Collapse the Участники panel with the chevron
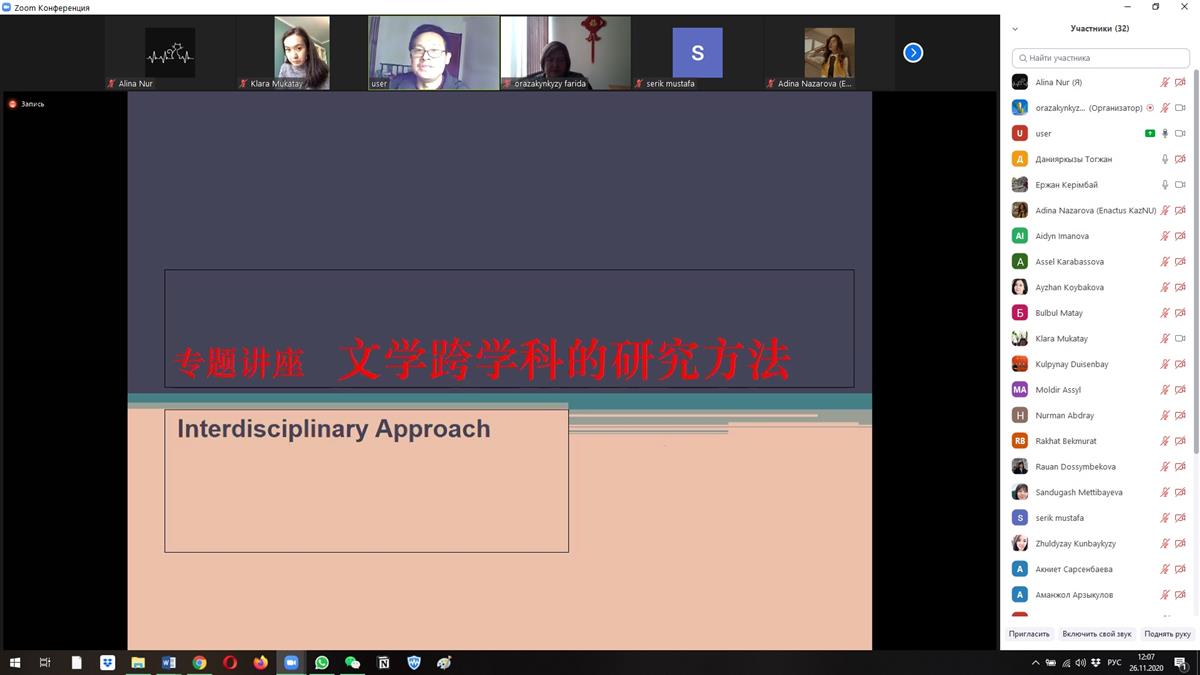Screen dimensions: 1200x675 (x=1016, y=29)
